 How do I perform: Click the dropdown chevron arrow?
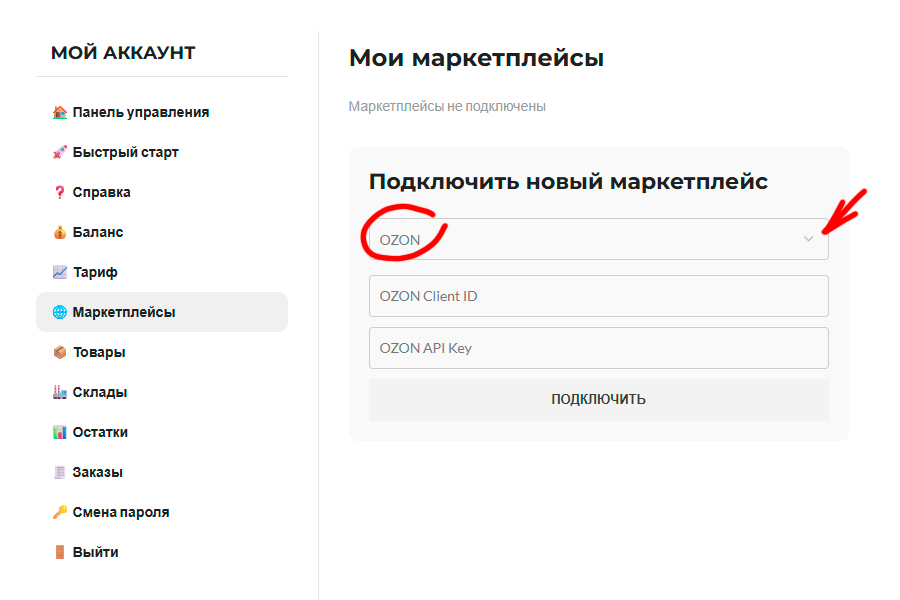coord(808,239)
